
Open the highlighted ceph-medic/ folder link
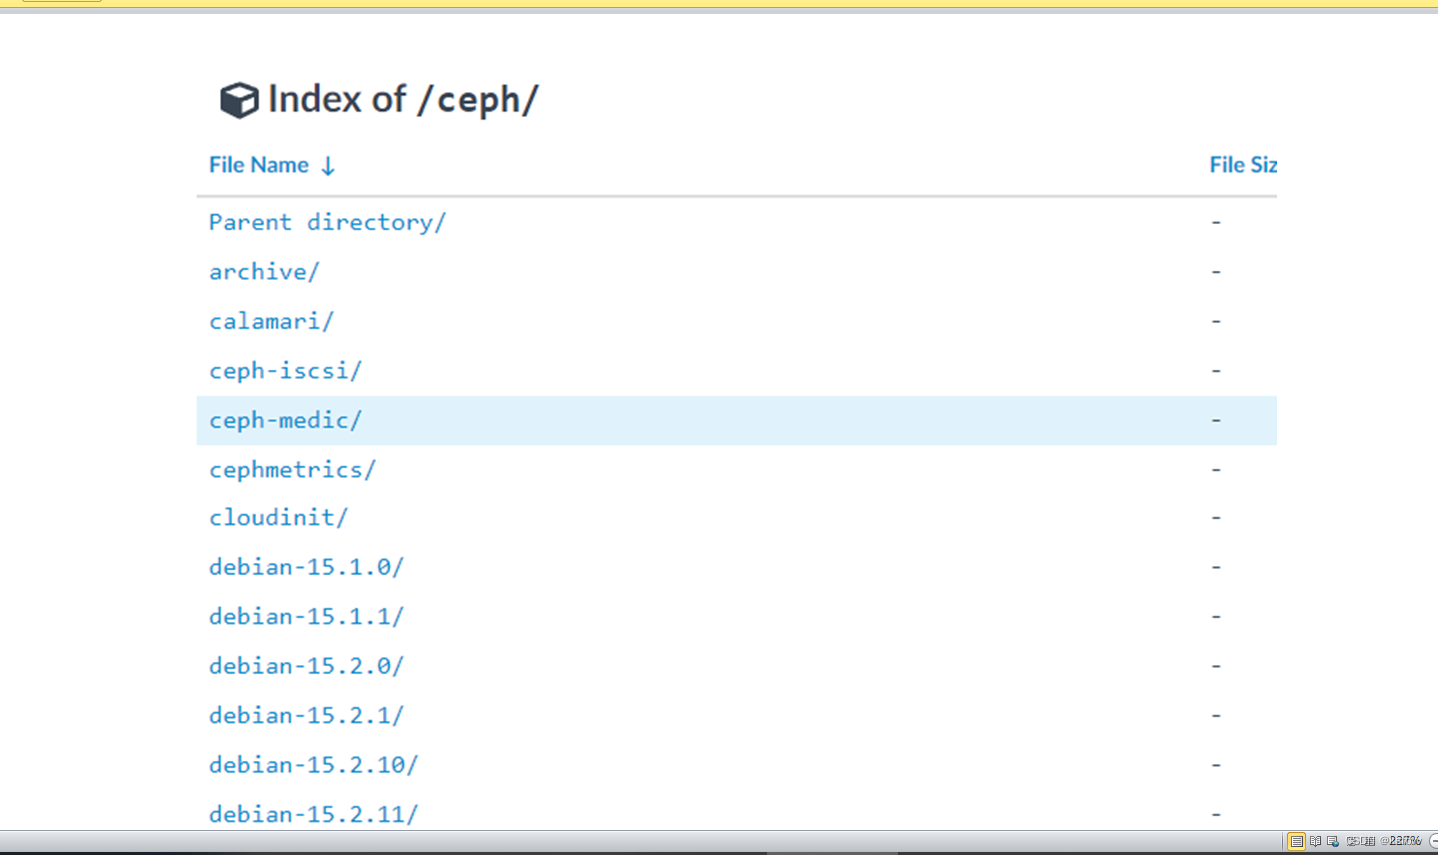click(285, 420)
